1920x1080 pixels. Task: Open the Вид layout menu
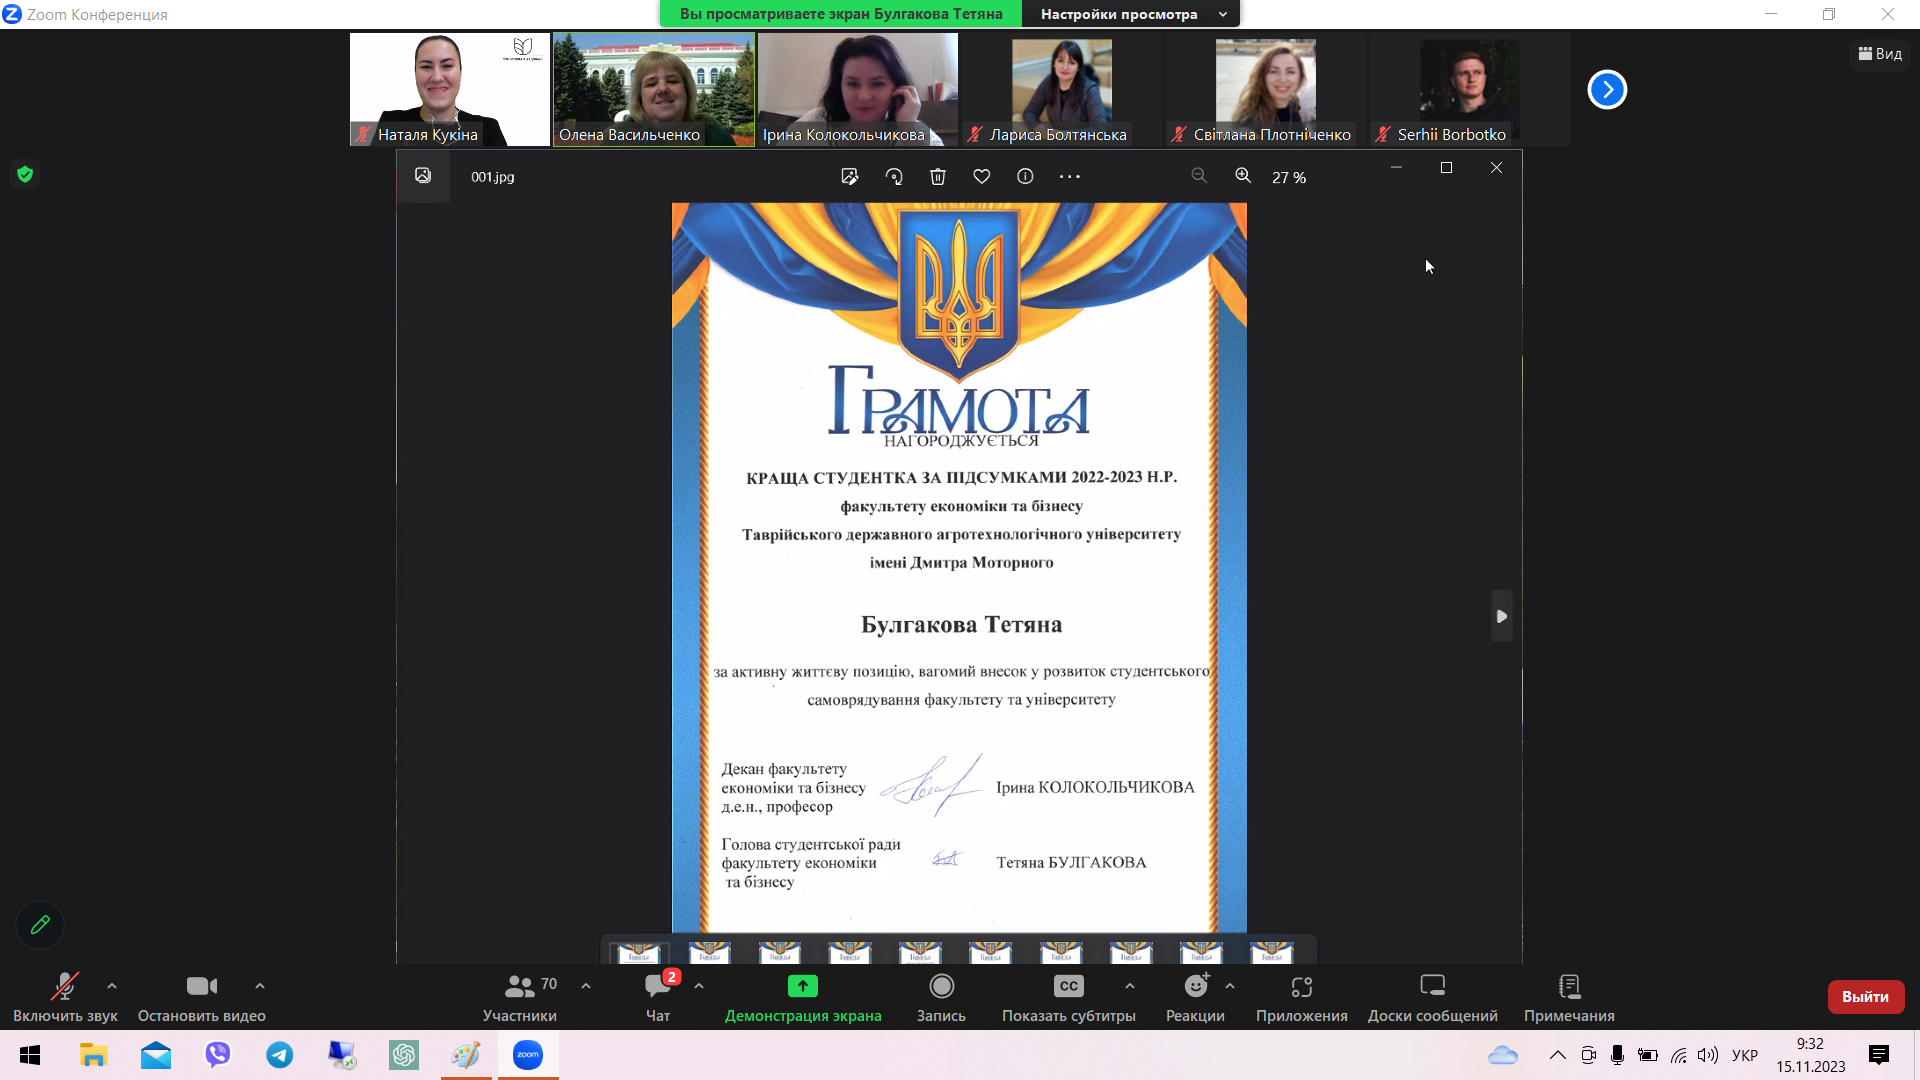click(1880, 54)
